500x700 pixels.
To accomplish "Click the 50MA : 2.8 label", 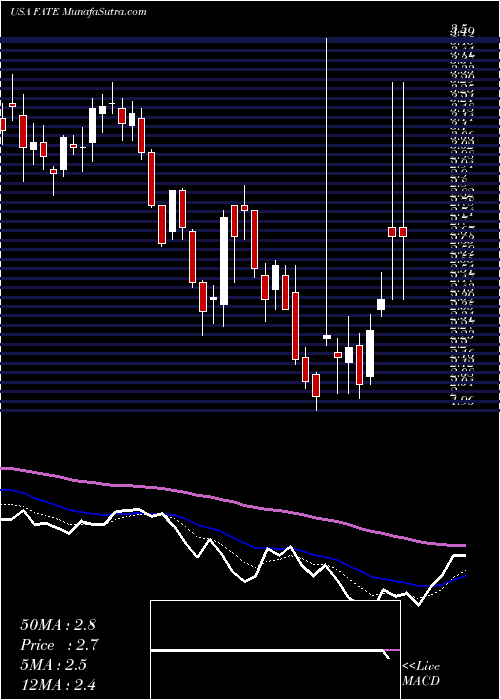I will click(x=58, y=625).
